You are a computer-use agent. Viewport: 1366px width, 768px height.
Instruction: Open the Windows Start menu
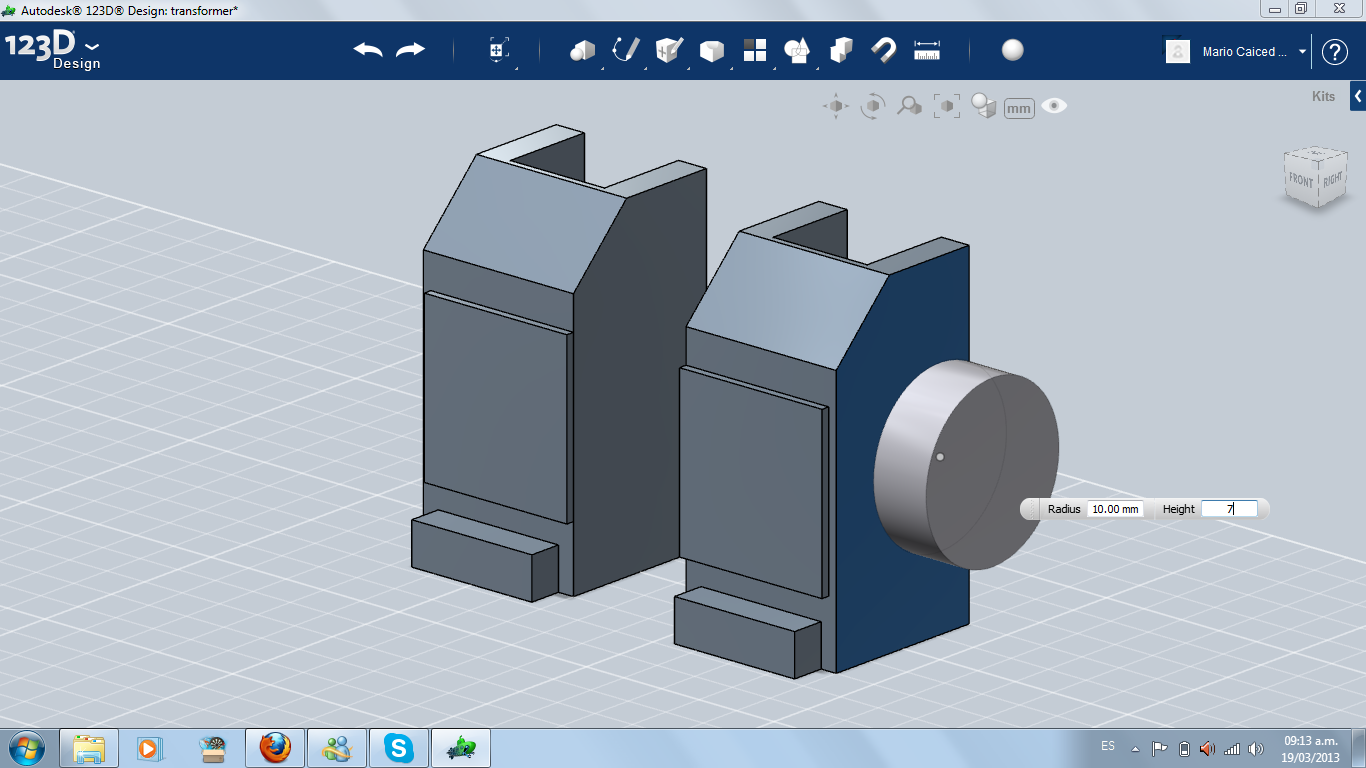click(x=25, y=747)
